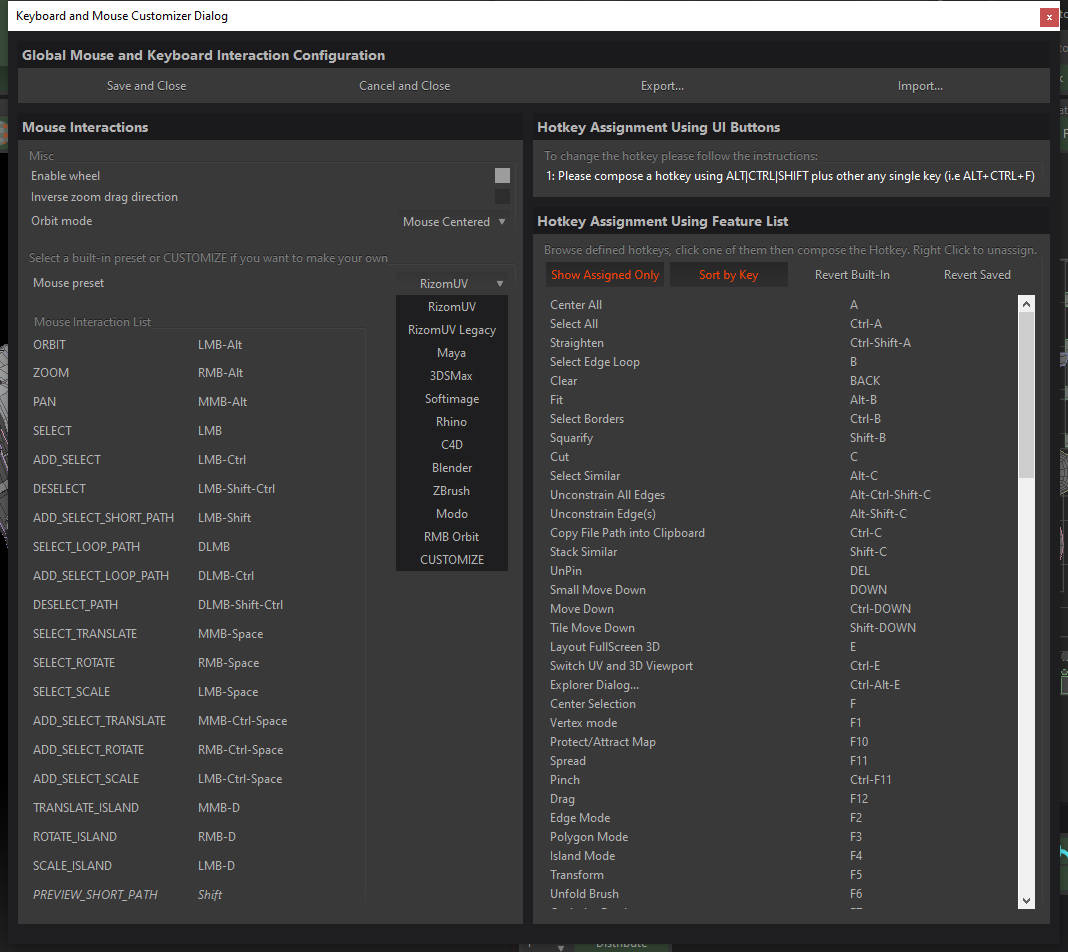
Task: Choose RMB Orbit mouse preset
Action: (452, 537)
